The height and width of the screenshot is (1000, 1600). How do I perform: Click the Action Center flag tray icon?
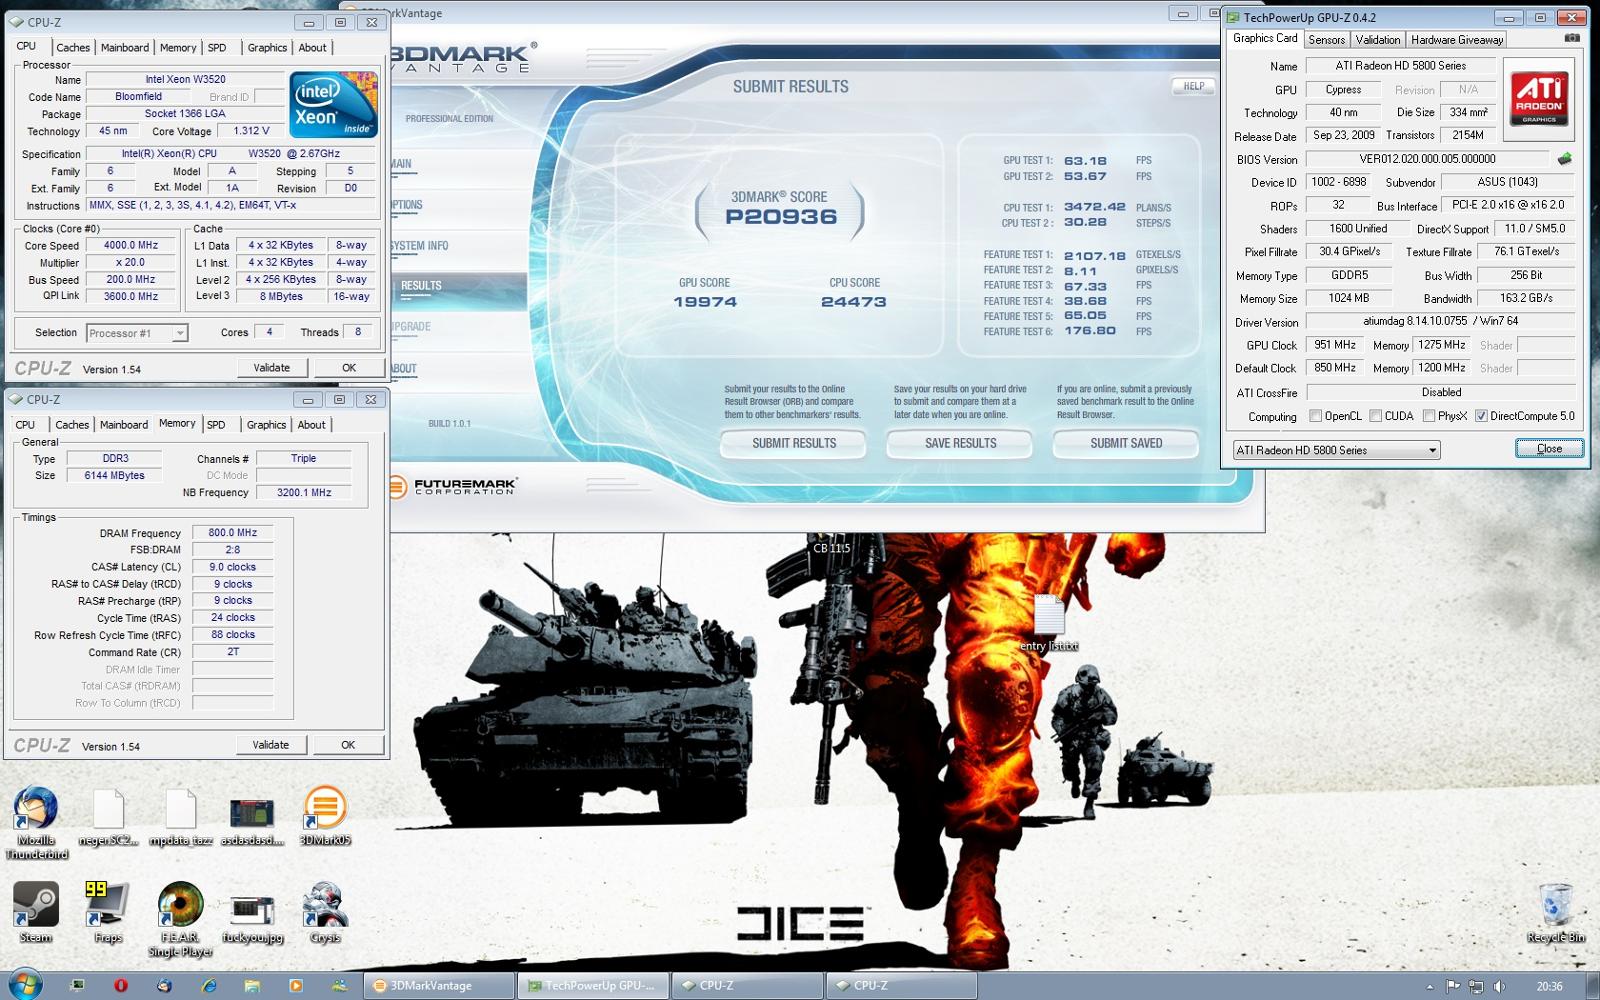click(1453, 986)
